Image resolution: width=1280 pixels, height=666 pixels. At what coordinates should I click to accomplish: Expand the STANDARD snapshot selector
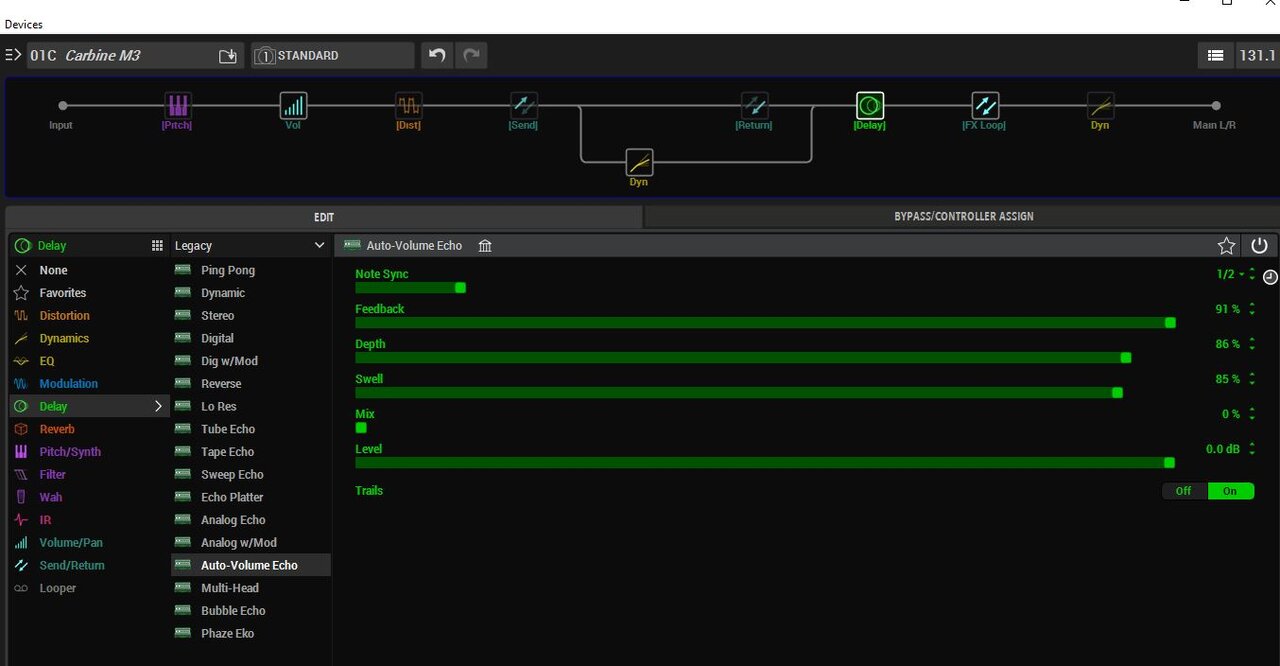pyautogui.click(x=332, y=56)
